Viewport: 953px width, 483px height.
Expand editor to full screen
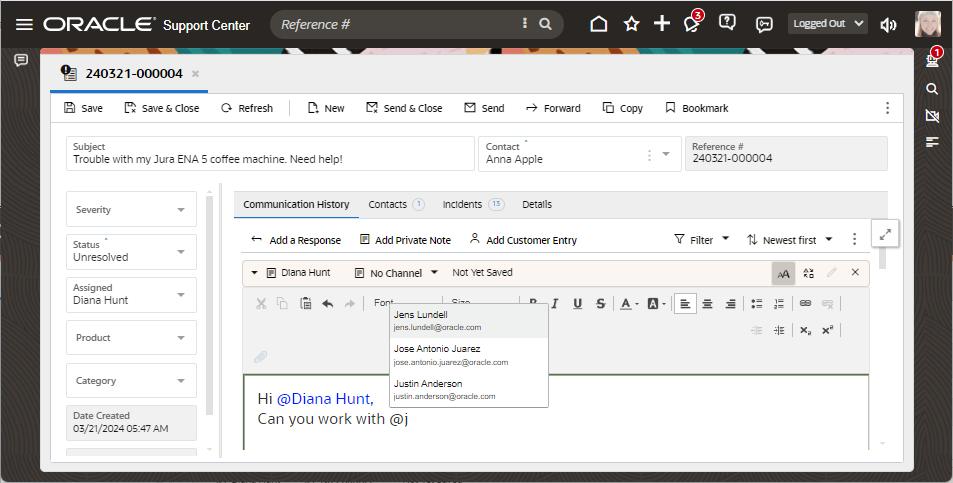coord(885,234)
